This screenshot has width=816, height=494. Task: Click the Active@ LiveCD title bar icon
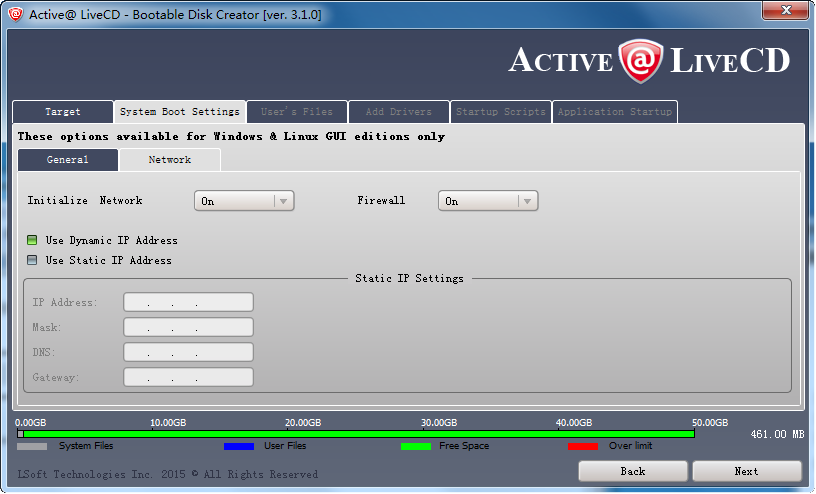tap(15, 14)
